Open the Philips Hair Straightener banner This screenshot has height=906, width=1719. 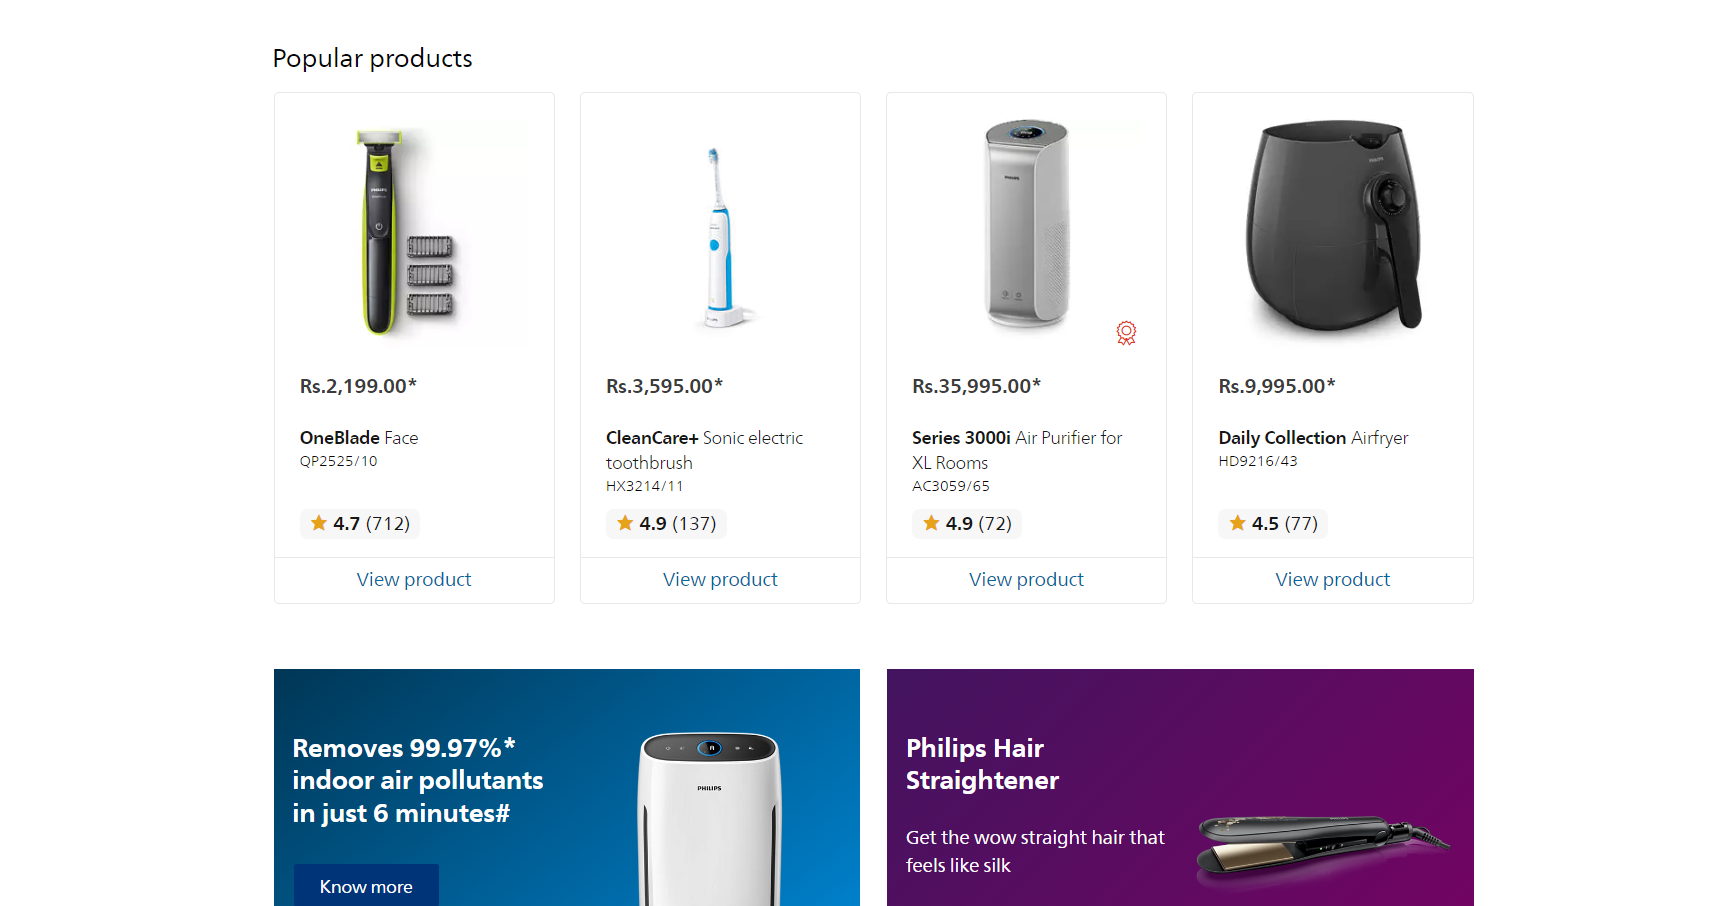click(x=1180, y=788)
